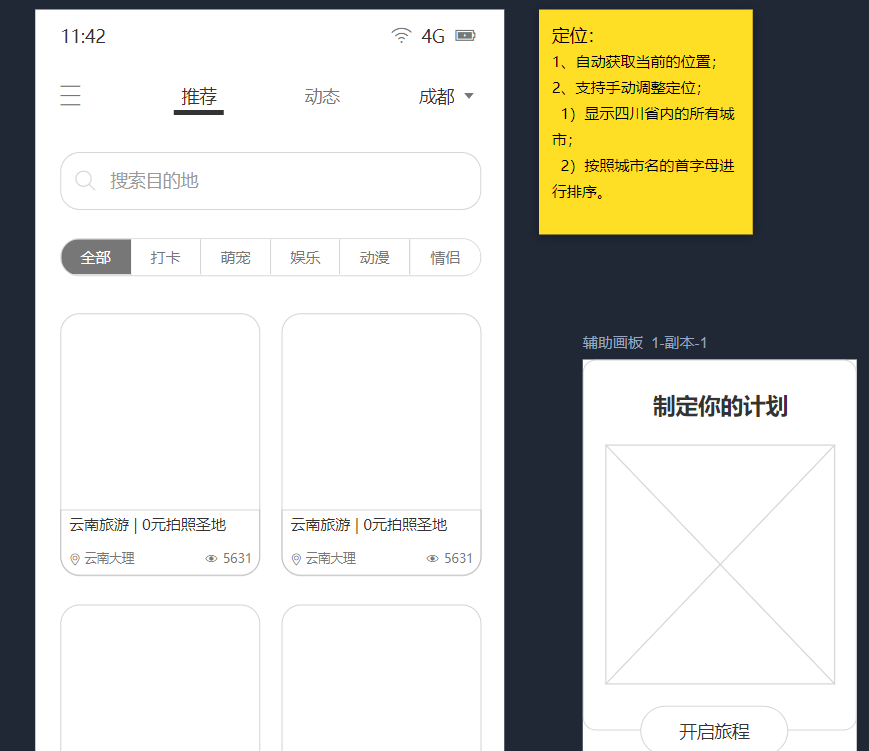Open the placeholder image under 制定你的计划
This screenshot has height=751, width=869.
point(720,564)
